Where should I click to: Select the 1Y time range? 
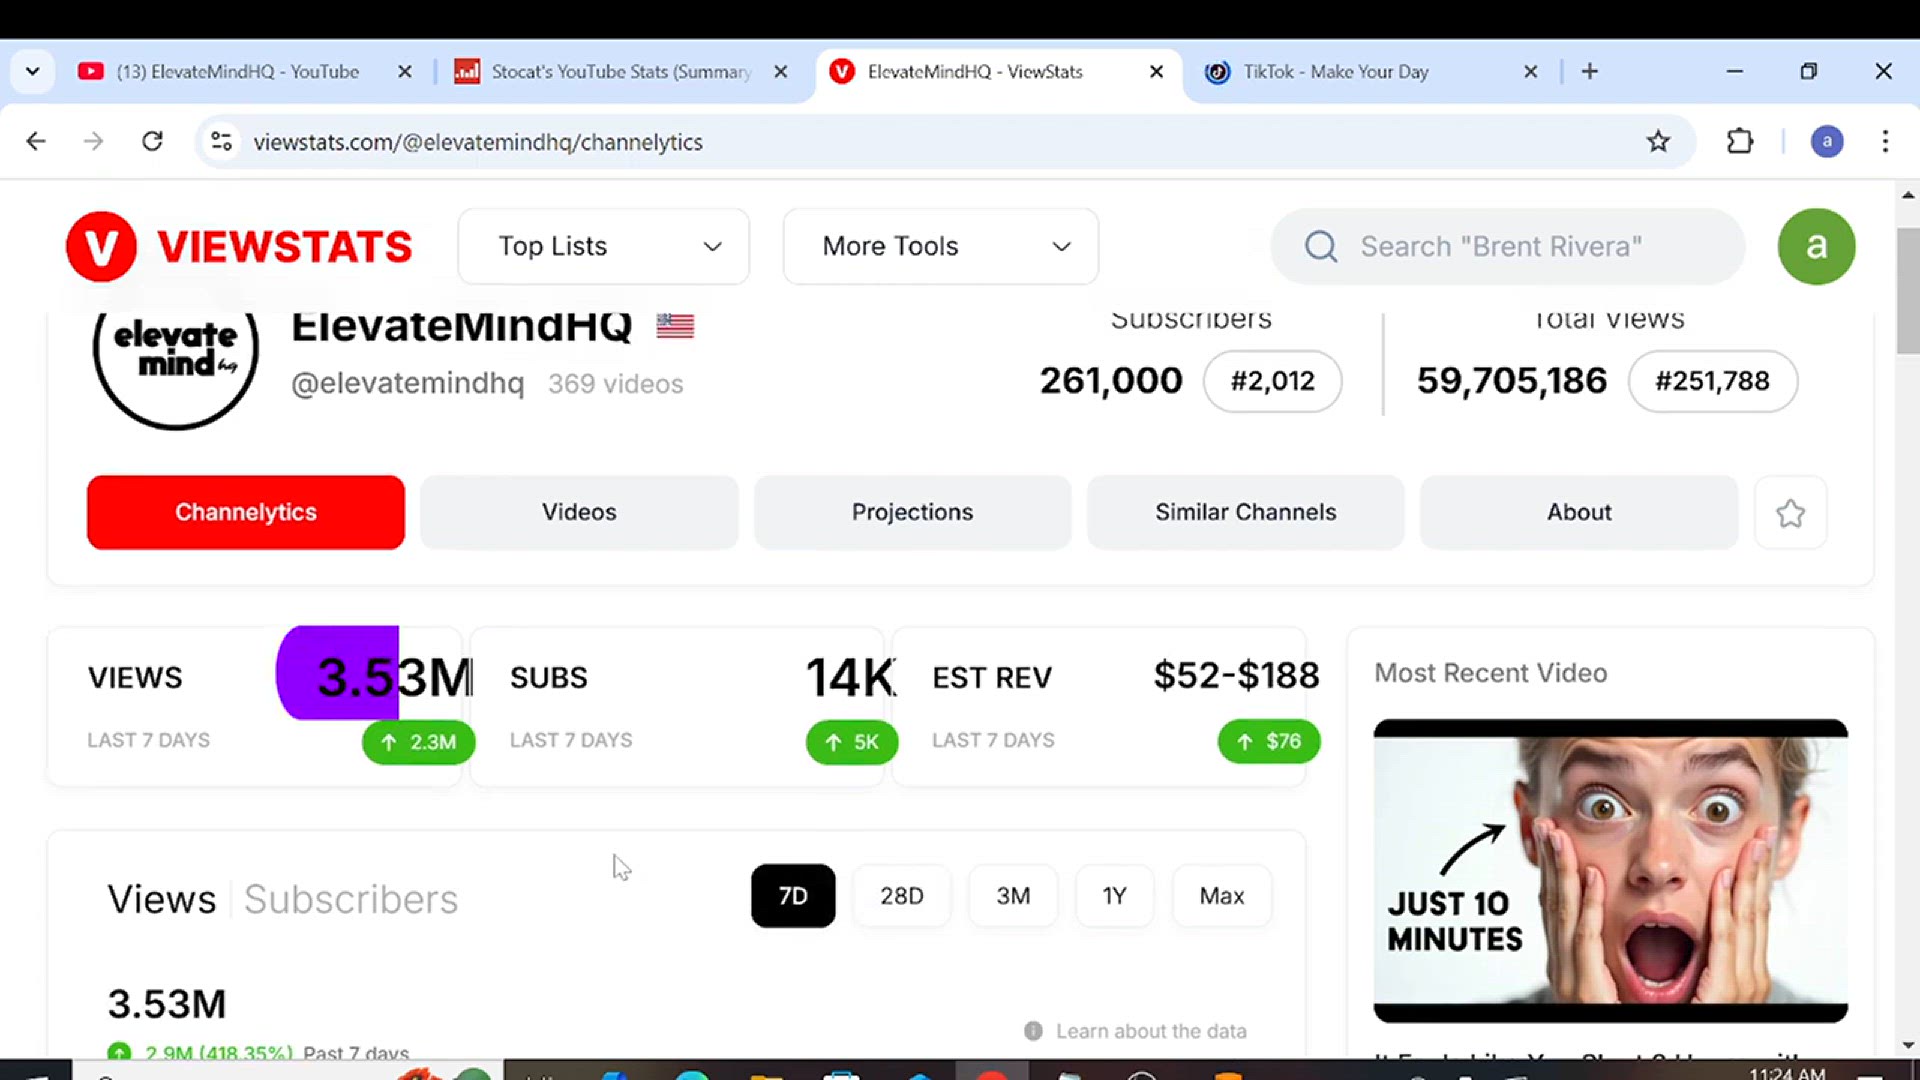click(1114, 896)
